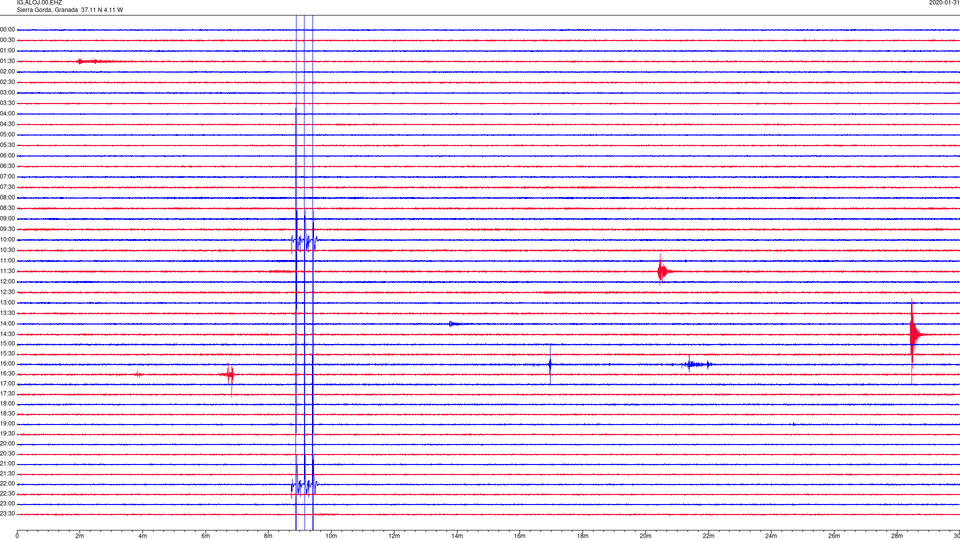Click the station code IG.ALOJ.00.EHZ header
960x540 pixels.
coord(40,3)
